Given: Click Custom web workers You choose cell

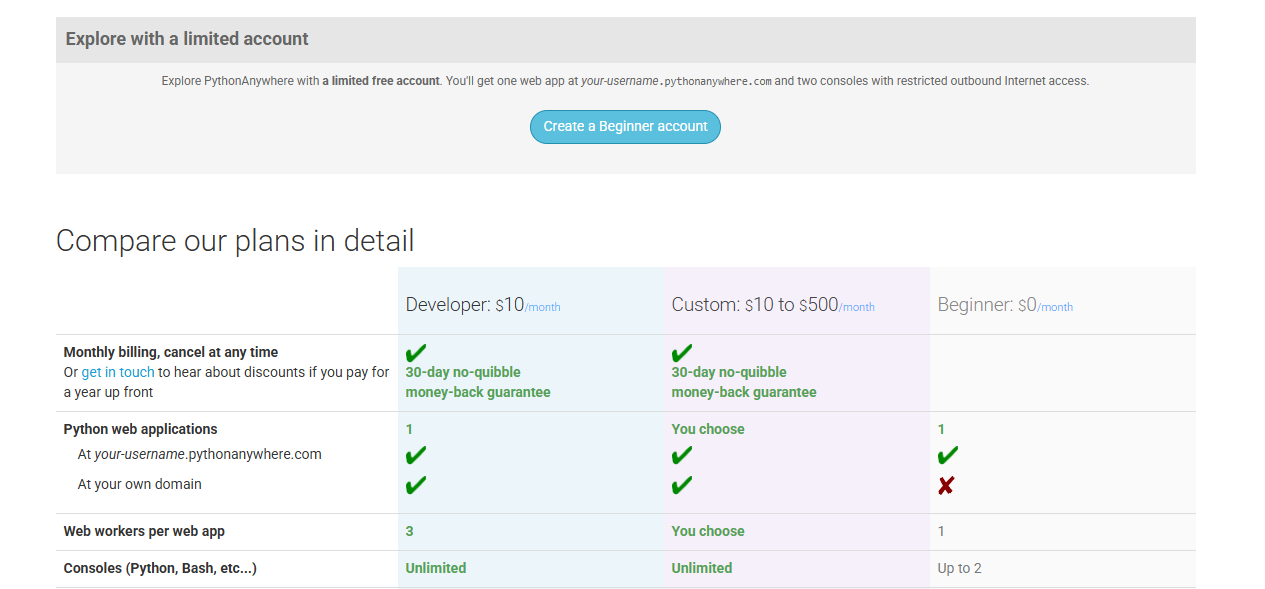Looking at the screenshot, I should pyautogui.click(x=708, y=531).
